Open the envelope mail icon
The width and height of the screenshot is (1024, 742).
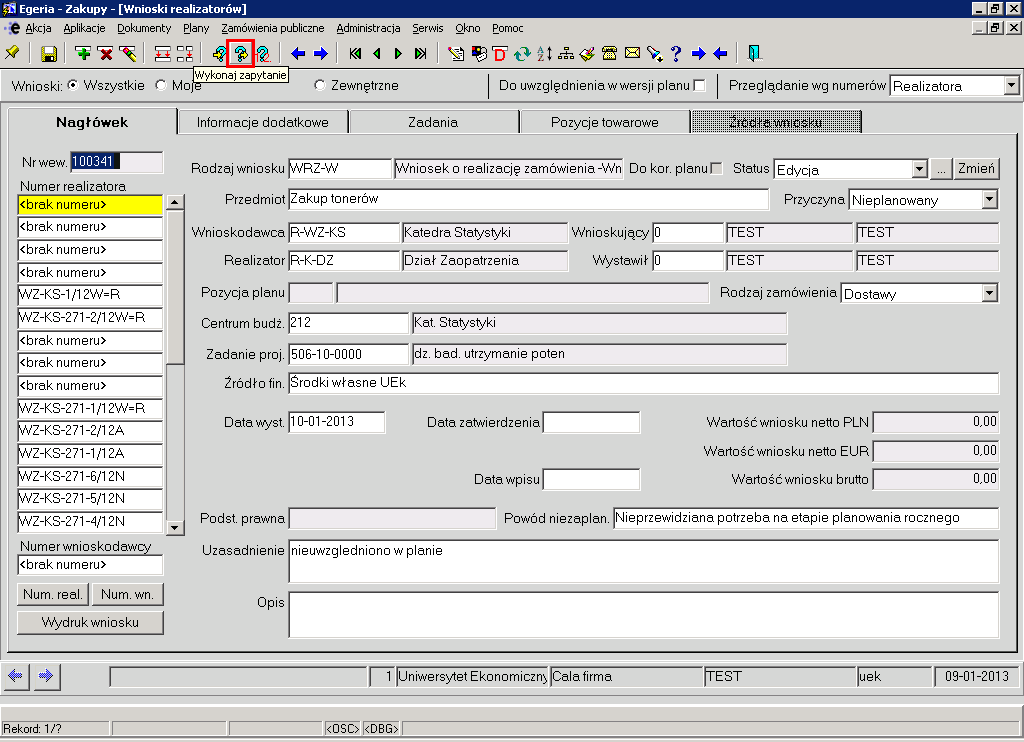(x=632, y=54)
